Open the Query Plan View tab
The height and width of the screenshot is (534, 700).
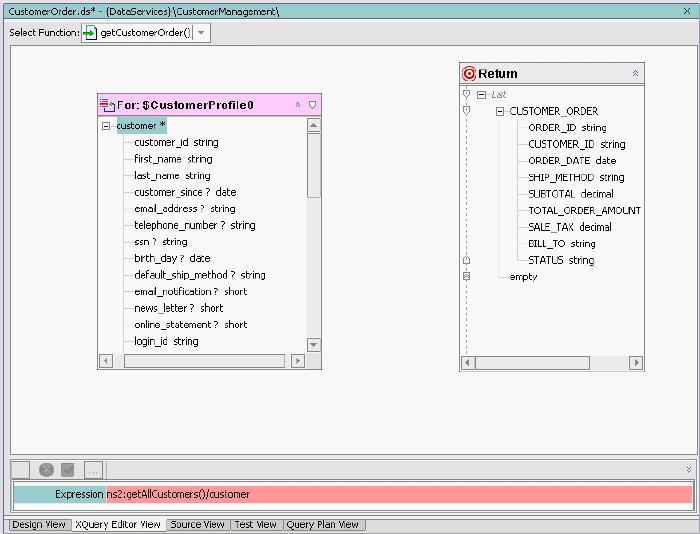tap(323, 525)
